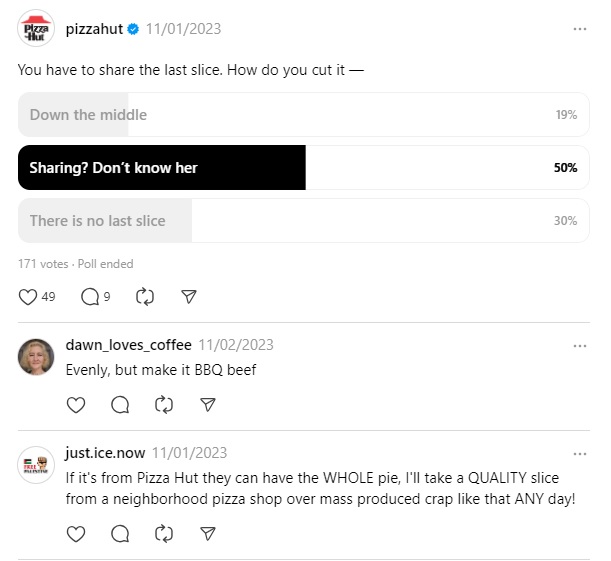View dawn_loves_coffee's profile picture

click(x=36, y=357)
